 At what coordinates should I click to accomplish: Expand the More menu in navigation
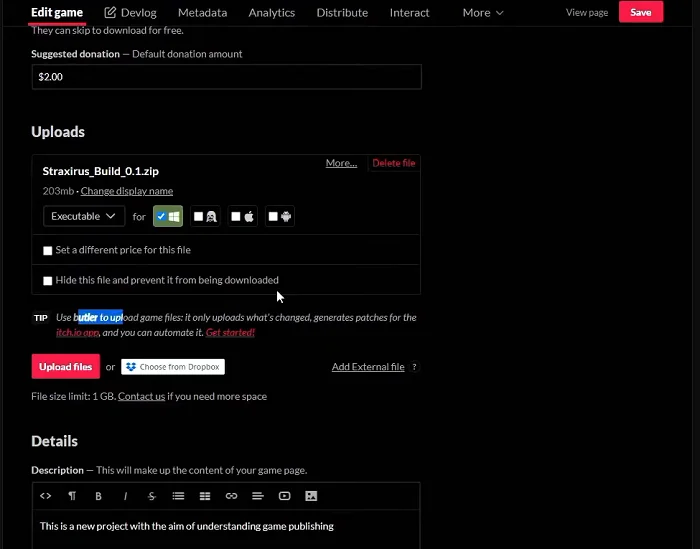483,12
